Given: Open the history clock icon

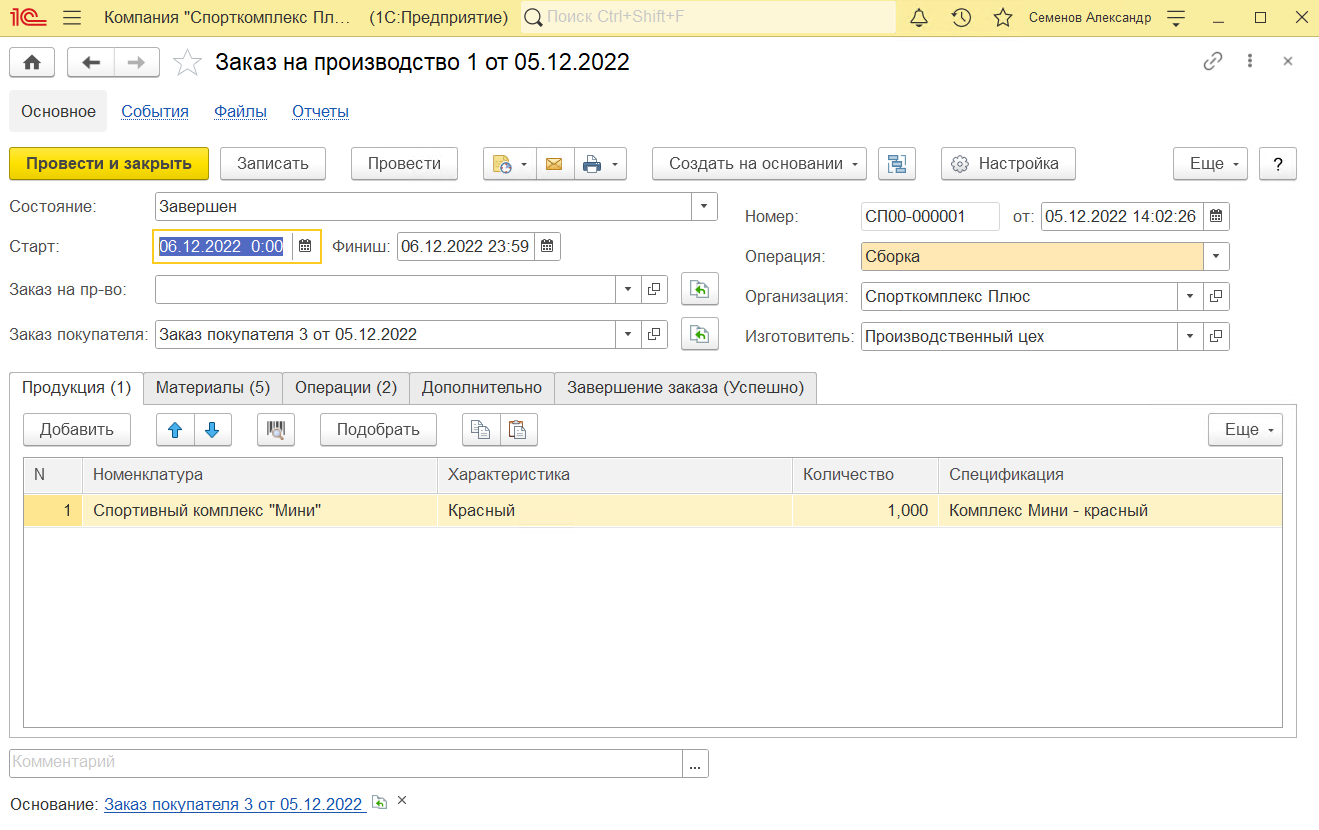Looking at the screenshot, I should (x=961, y=18).
